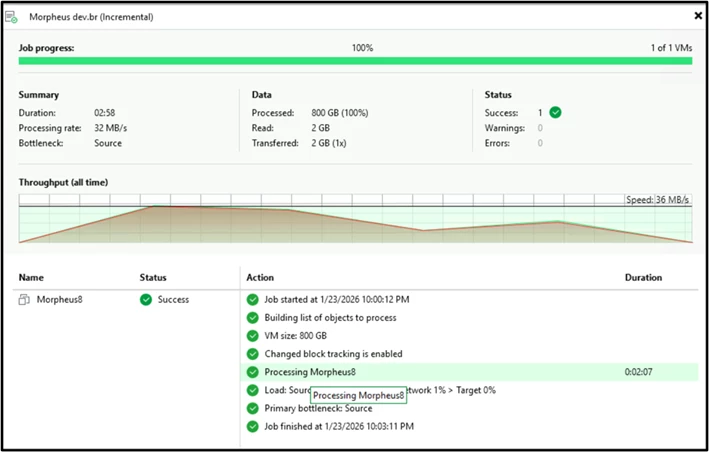This screenshot has width=709, height=452.
Task: Click the Processed value 800 GB (100%)
Action: coord(340,113)
